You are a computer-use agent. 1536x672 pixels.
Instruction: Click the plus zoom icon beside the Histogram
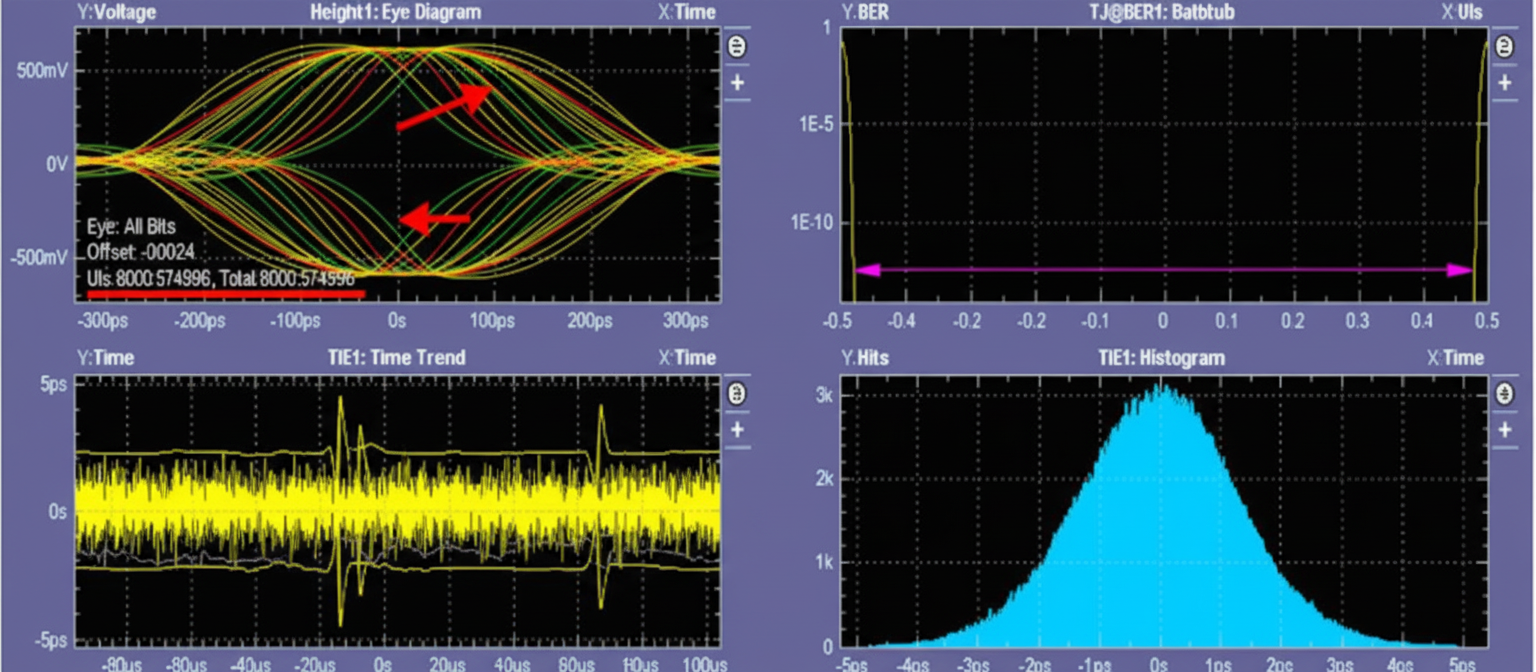point(1503,428)
